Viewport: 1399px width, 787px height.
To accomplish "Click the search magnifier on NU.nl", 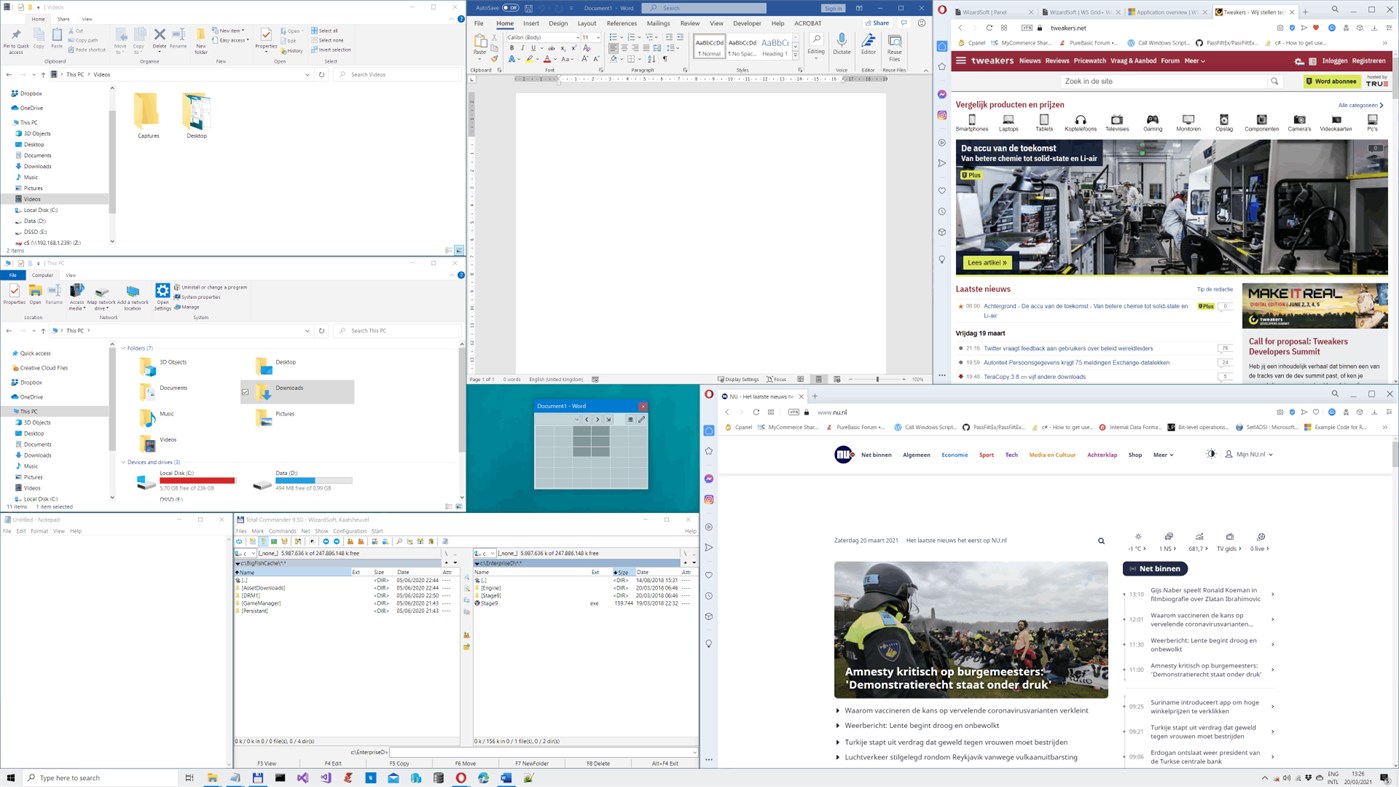I will [1101, 541].
